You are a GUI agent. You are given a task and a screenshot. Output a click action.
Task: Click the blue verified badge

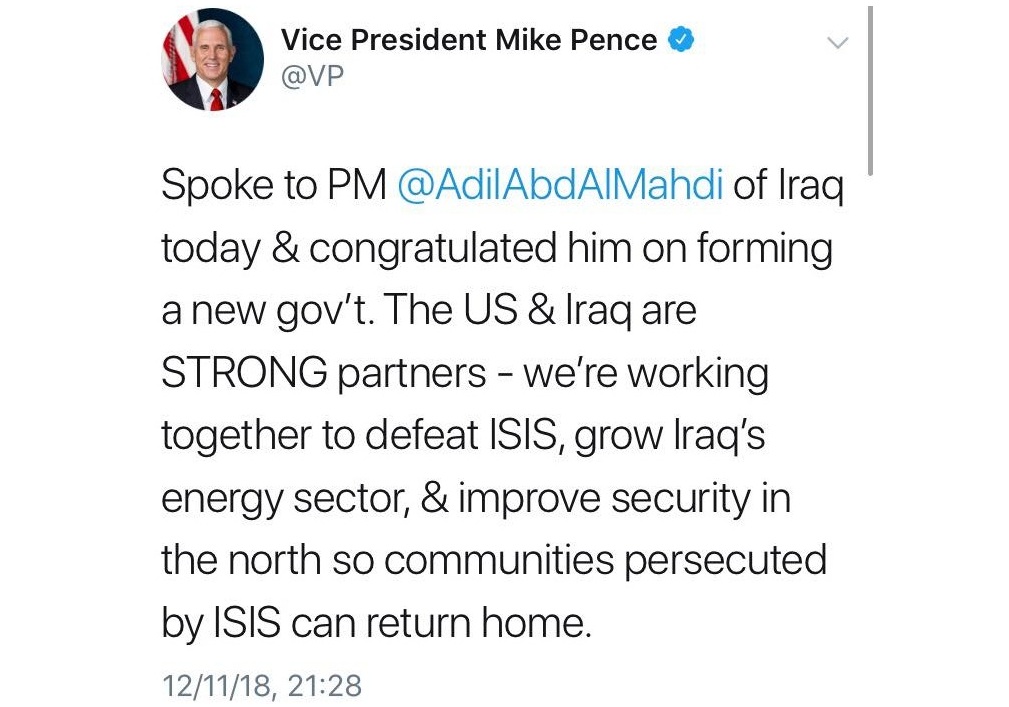click(681, 41)
